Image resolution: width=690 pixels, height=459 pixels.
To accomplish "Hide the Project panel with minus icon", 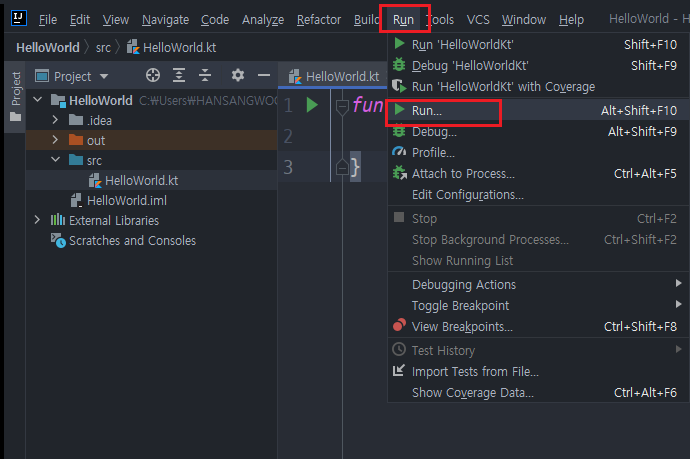I will [264, 75].
